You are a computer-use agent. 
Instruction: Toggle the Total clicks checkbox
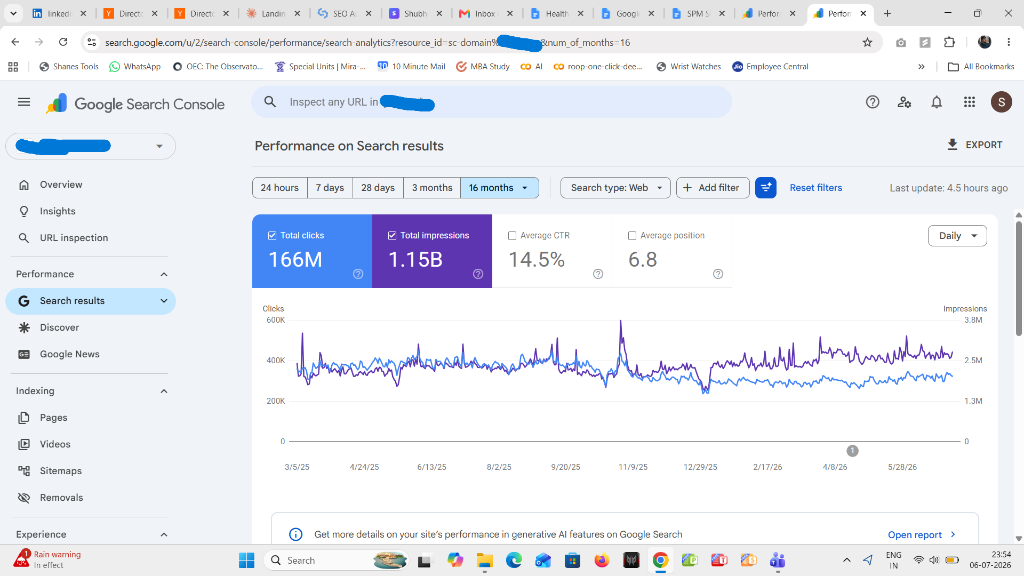pos(272,235)
